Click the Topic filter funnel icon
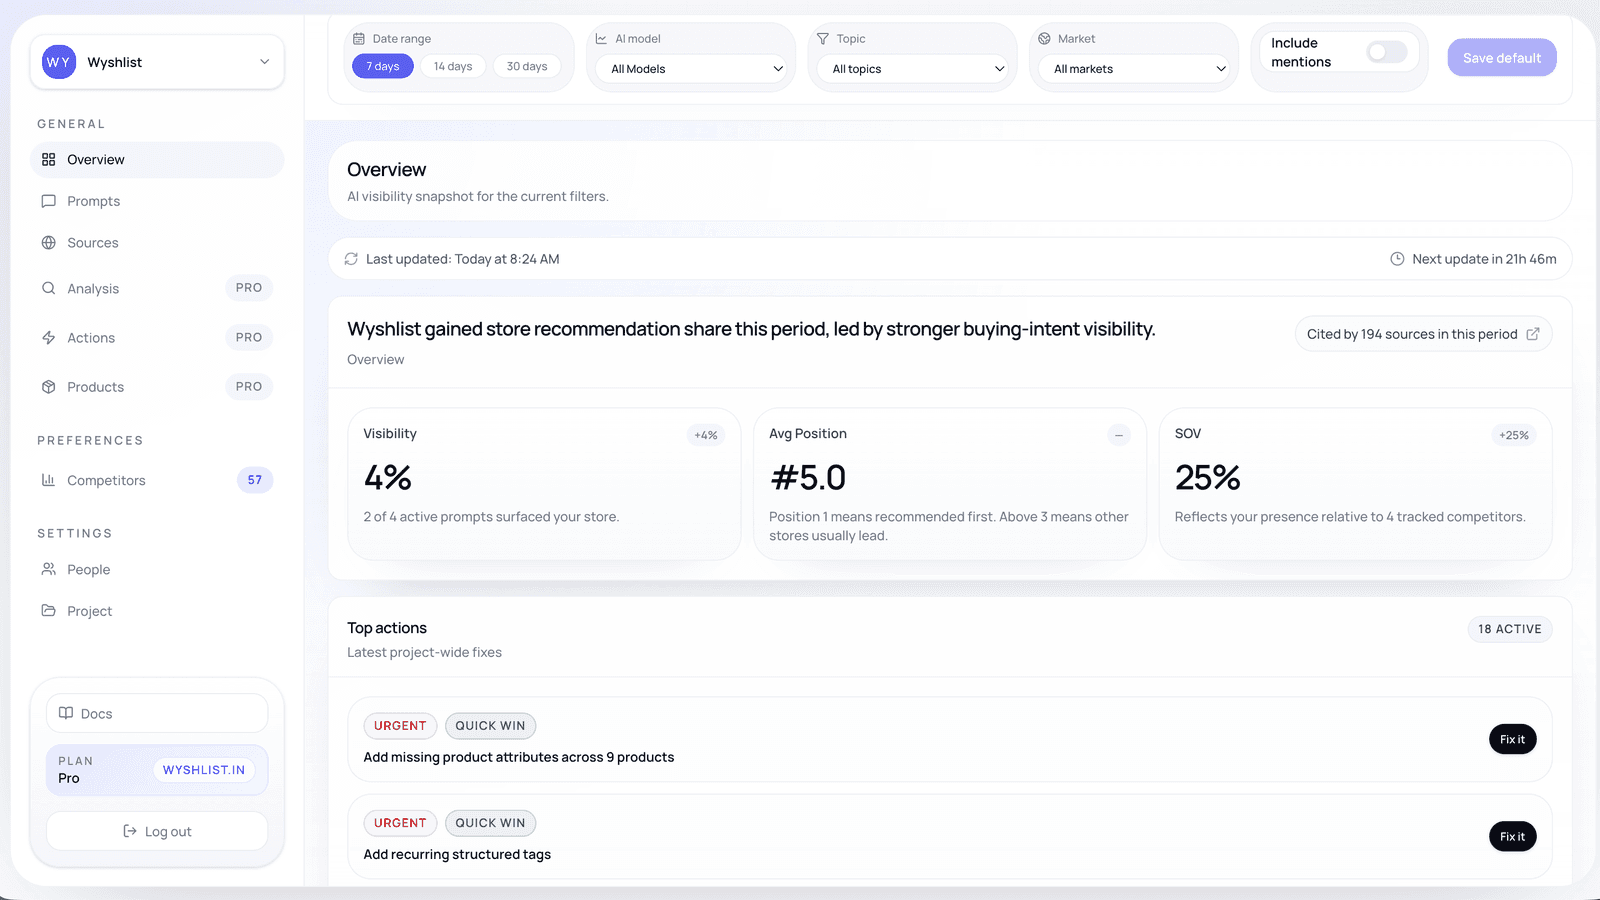This screenshot has width=1600, height=900. click(x=823, y=39)
